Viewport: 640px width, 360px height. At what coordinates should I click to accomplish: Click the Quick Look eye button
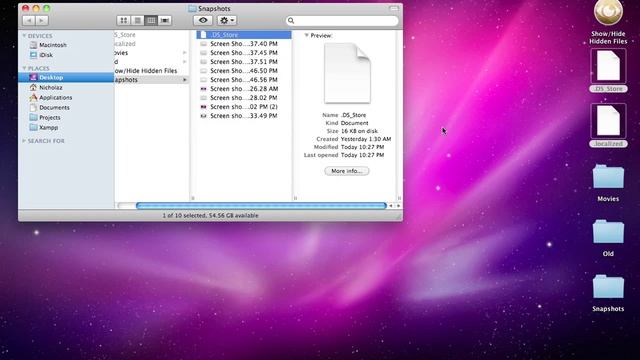[x=203, y=20]
